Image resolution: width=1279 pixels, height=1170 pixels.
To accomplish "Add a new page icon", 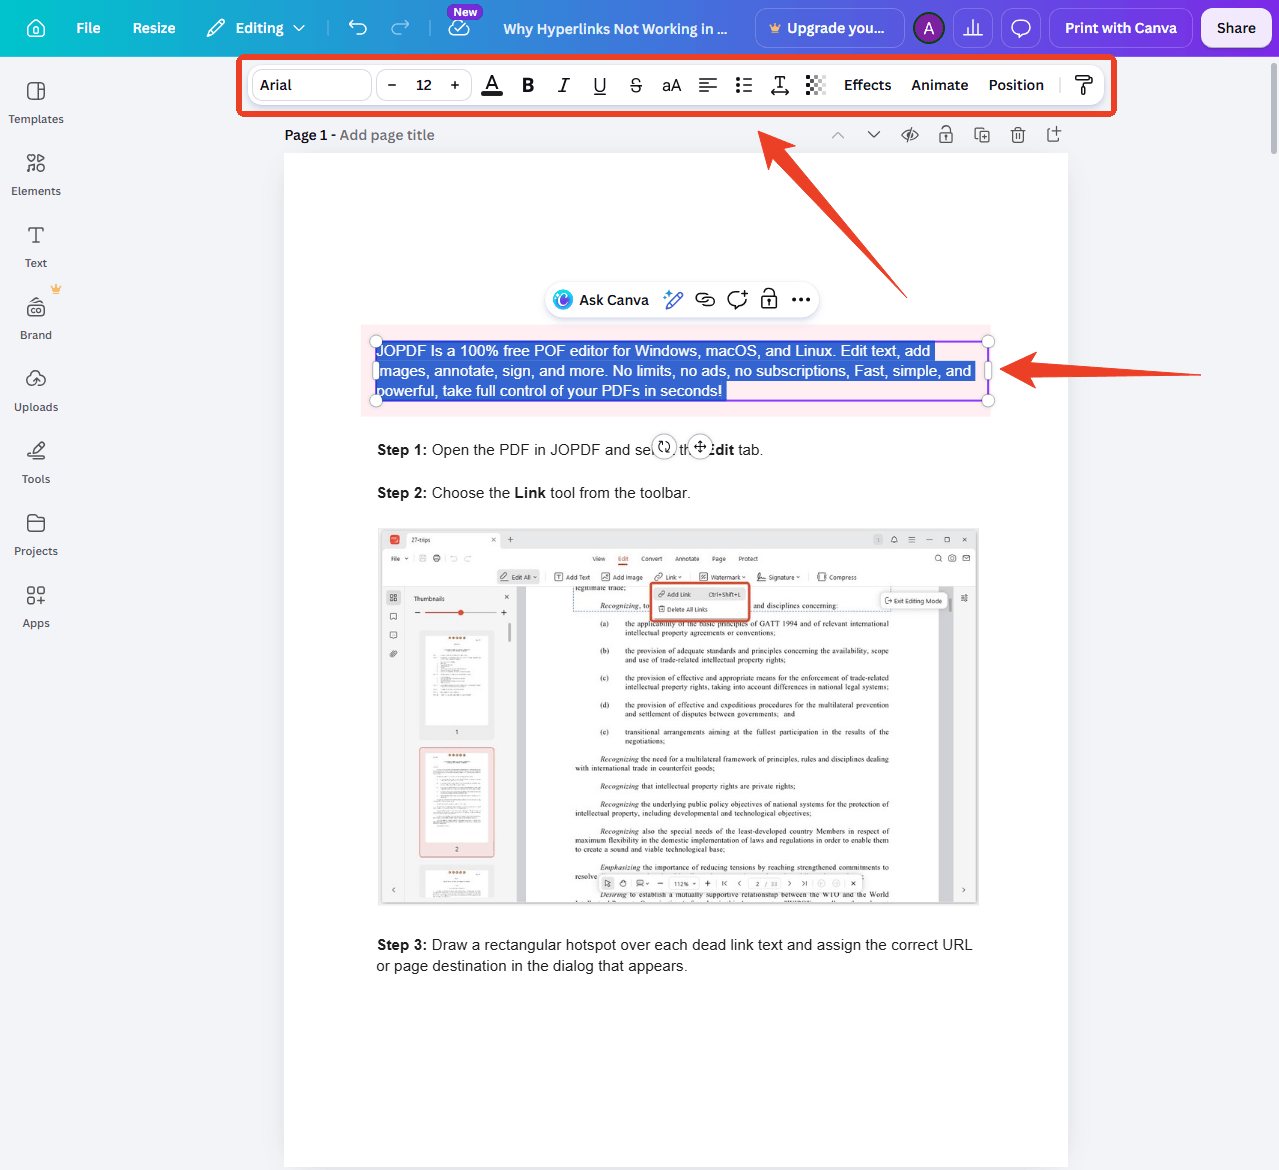I will pyautogui.click(x=1054, y=135).
